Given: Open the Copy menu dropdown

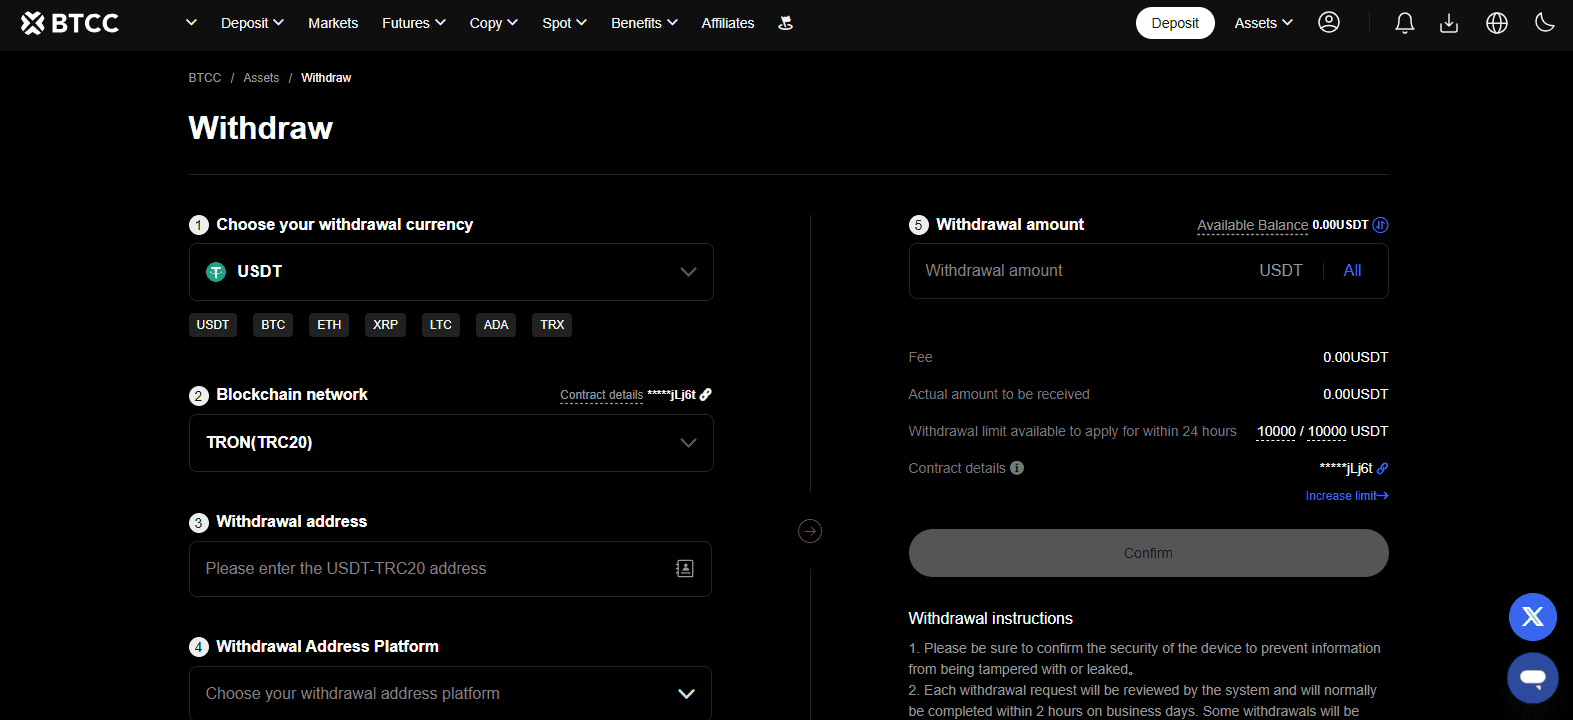Looking at the screenshot, I should [x=494, y=23].
